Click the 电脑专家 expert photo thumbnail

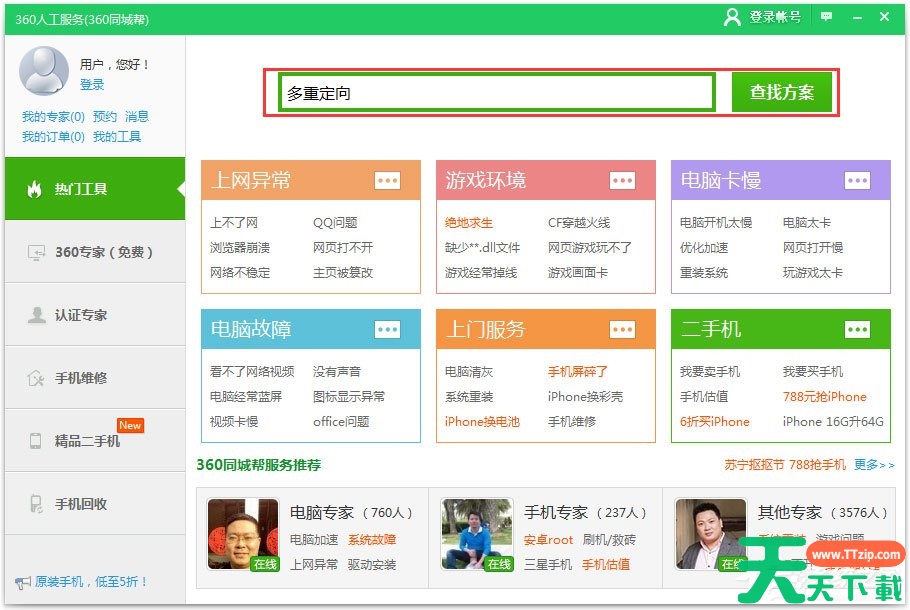pyautogui.click(x=242, y=534)
